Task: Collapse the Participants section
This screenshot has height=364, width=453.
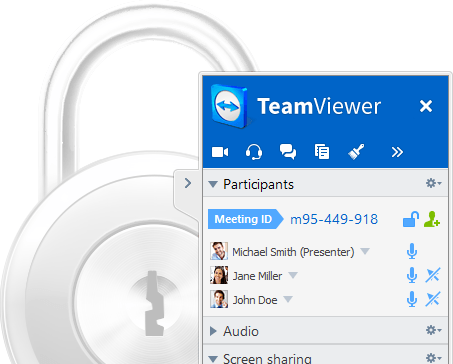Action: coord(213,184)
